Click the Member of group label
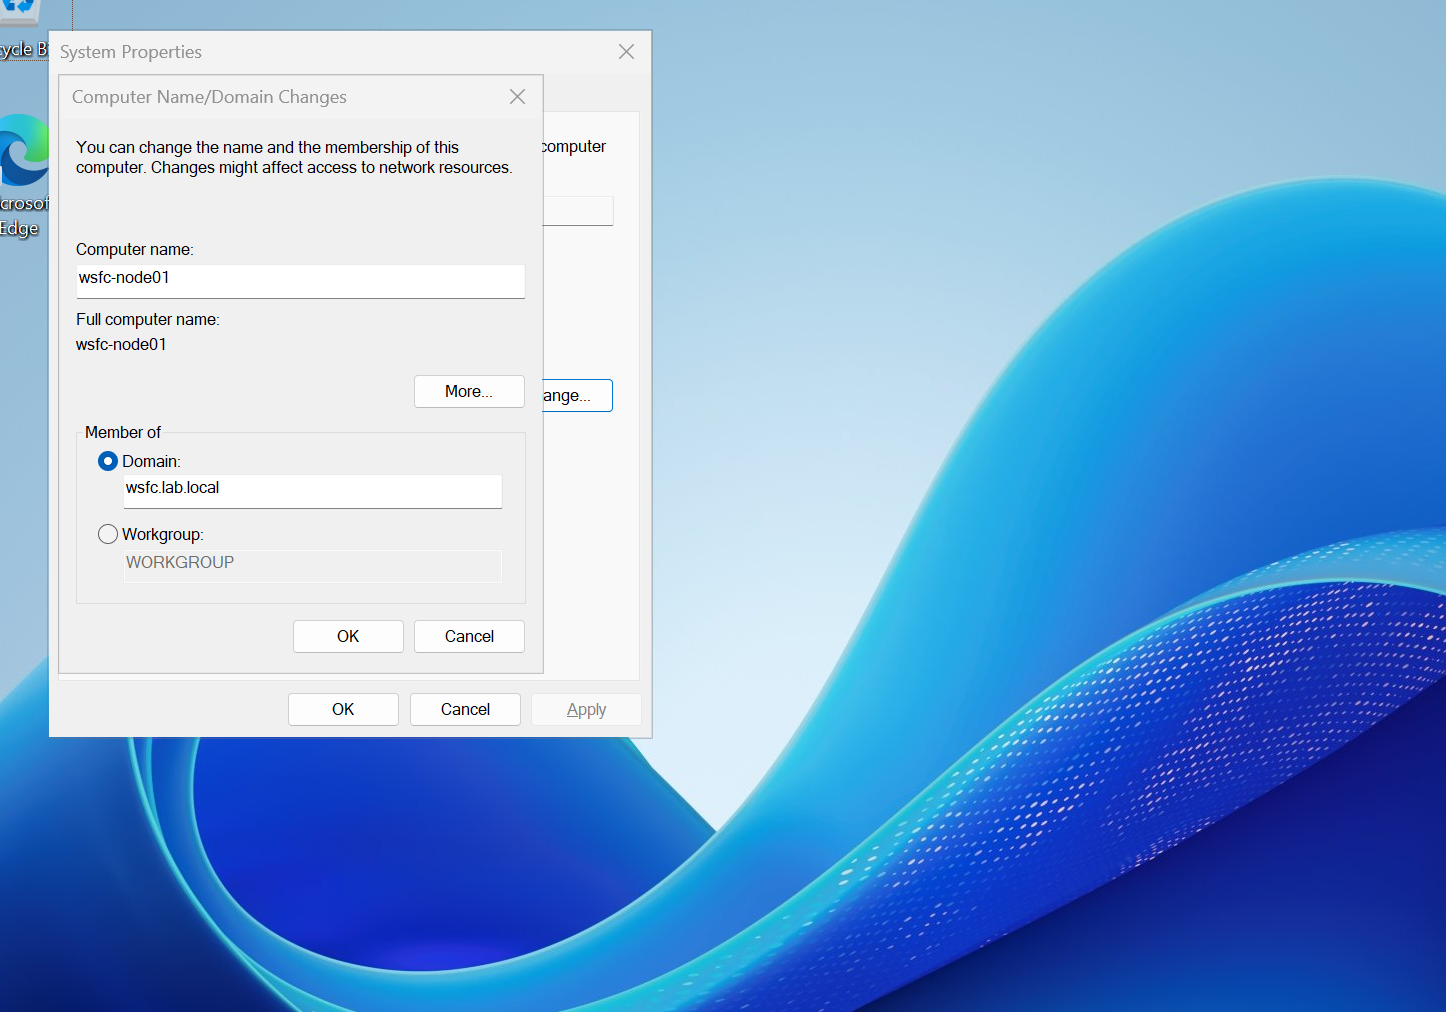 click(x=123, y=432)
